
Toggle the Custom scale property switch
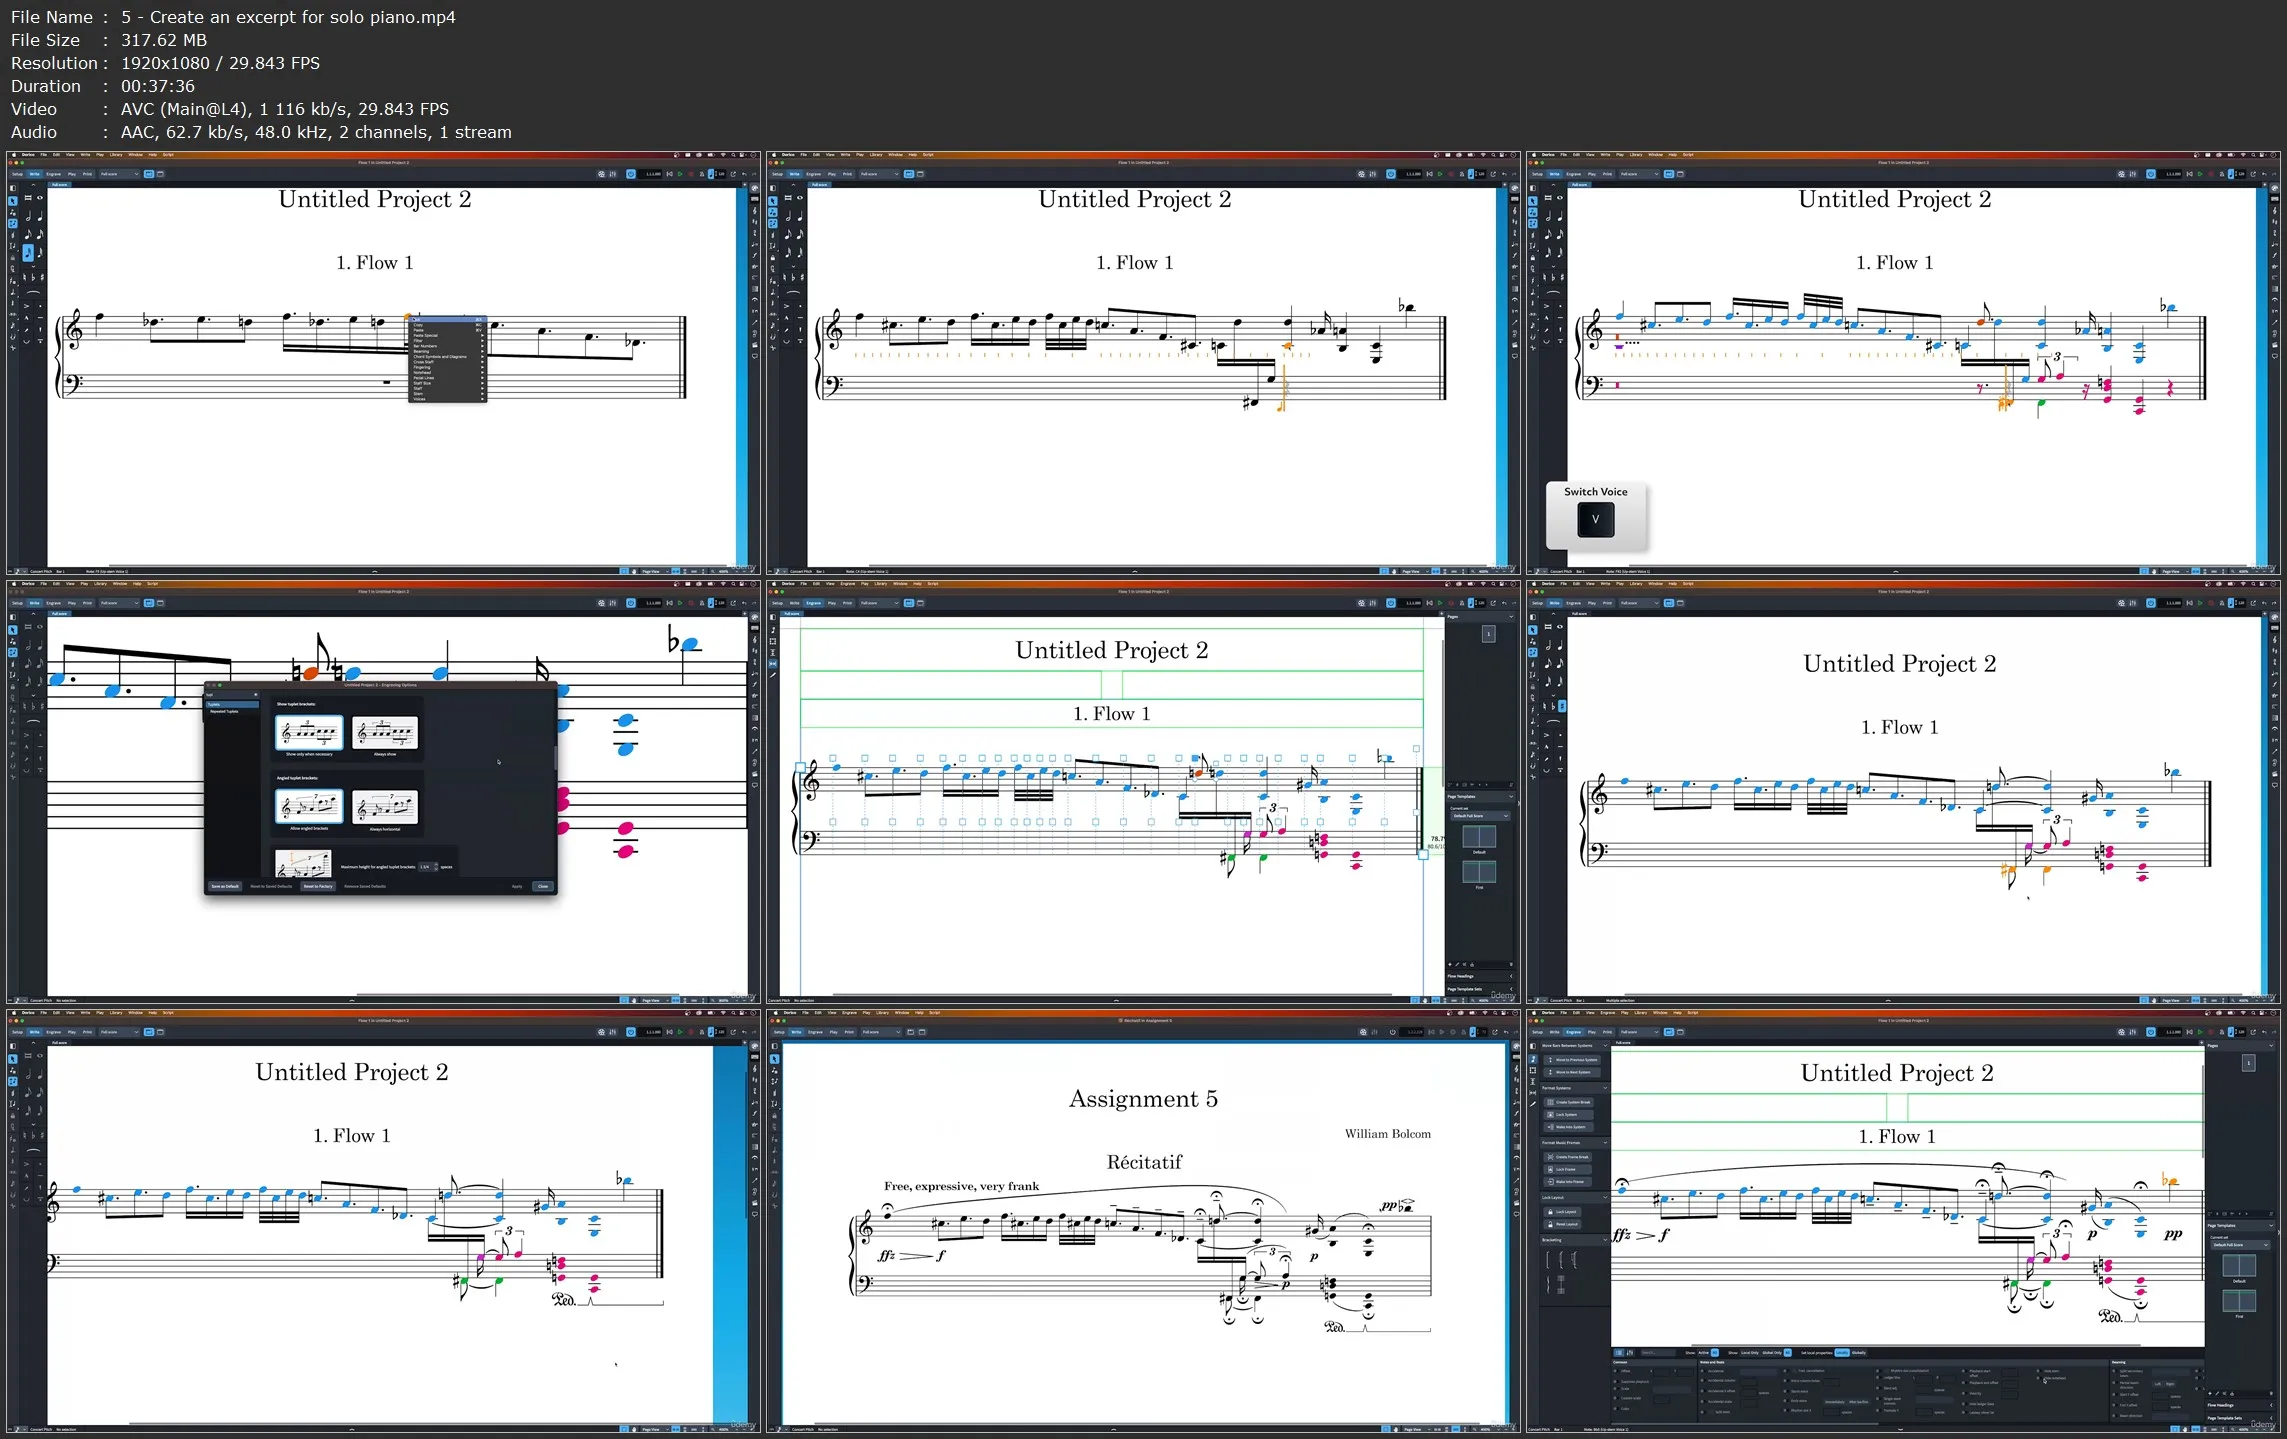[x=1615, y=1398]
